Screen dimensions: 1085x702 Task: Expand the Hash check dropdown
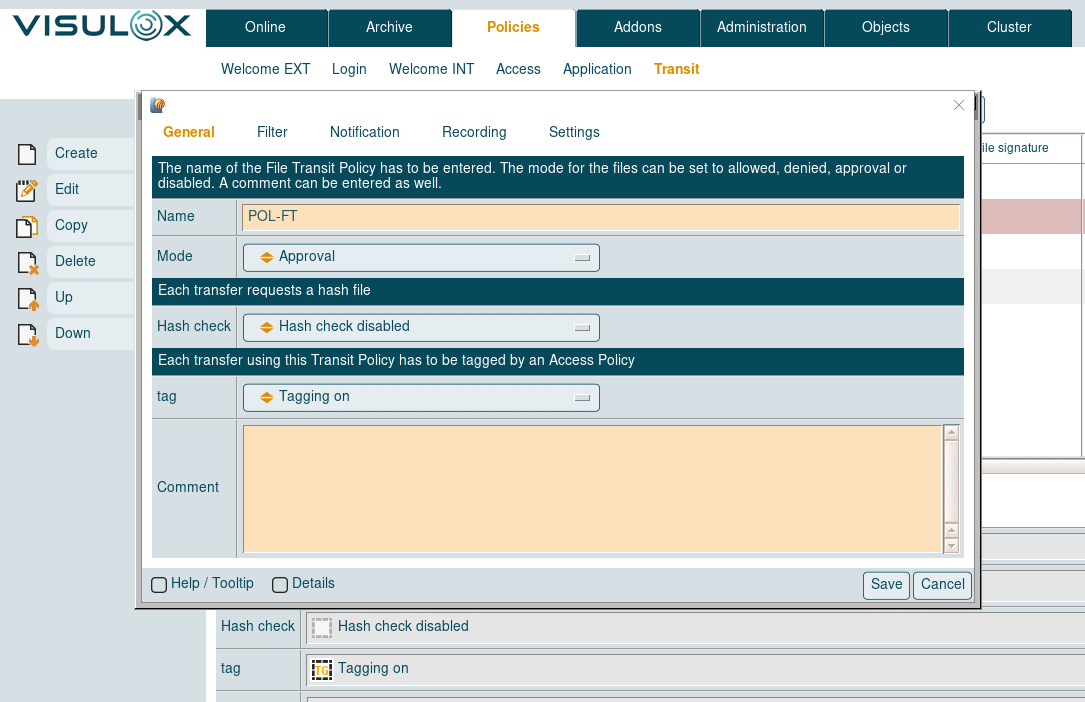421,327
